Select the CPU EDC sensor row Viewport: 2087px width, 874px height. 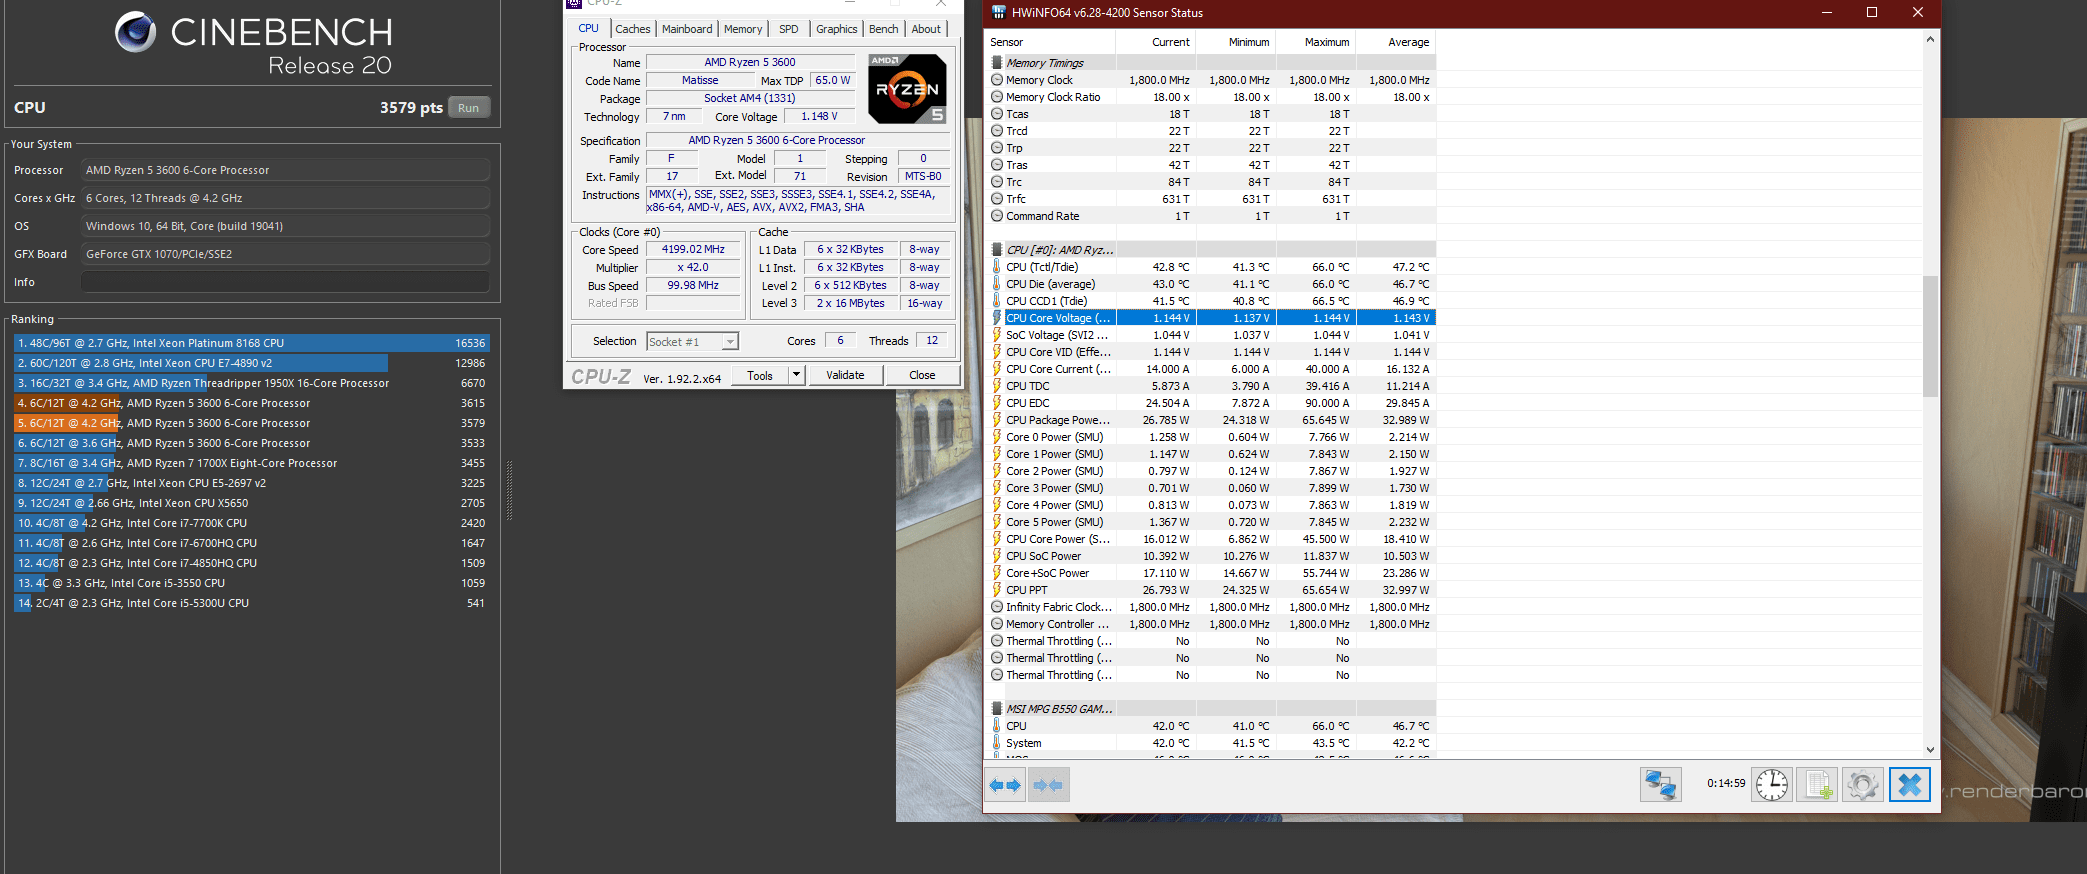(x=1211, y=403)
